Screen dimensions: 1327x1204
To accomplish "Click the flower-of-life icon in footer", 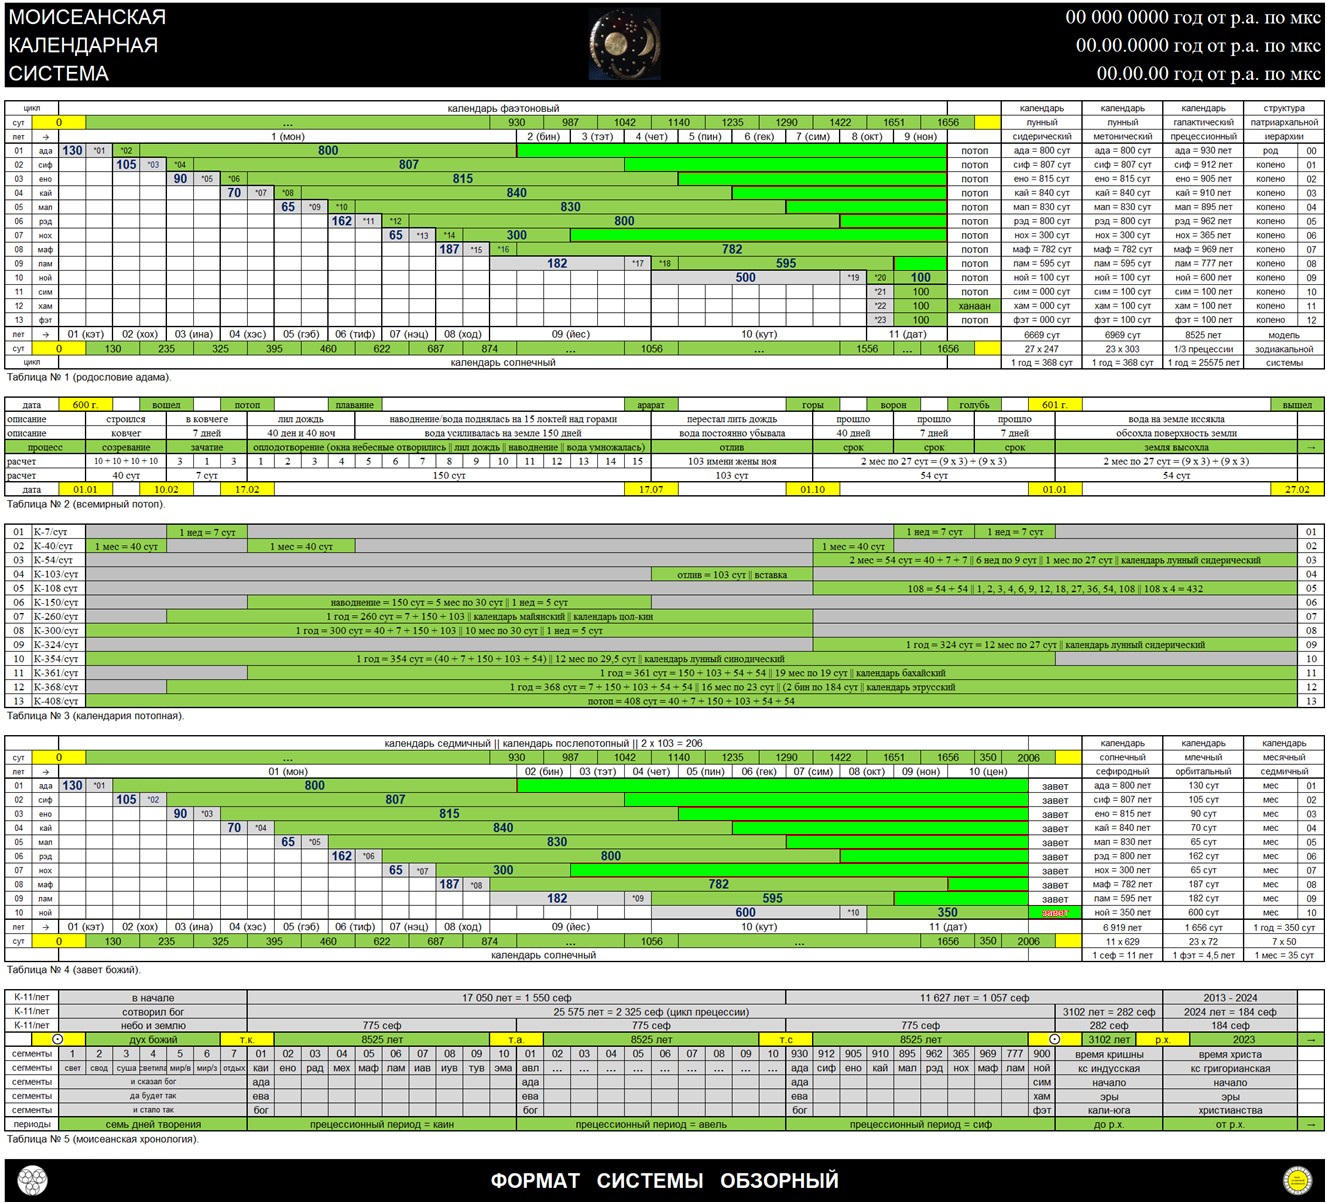I will click(x=33, y=1181).
